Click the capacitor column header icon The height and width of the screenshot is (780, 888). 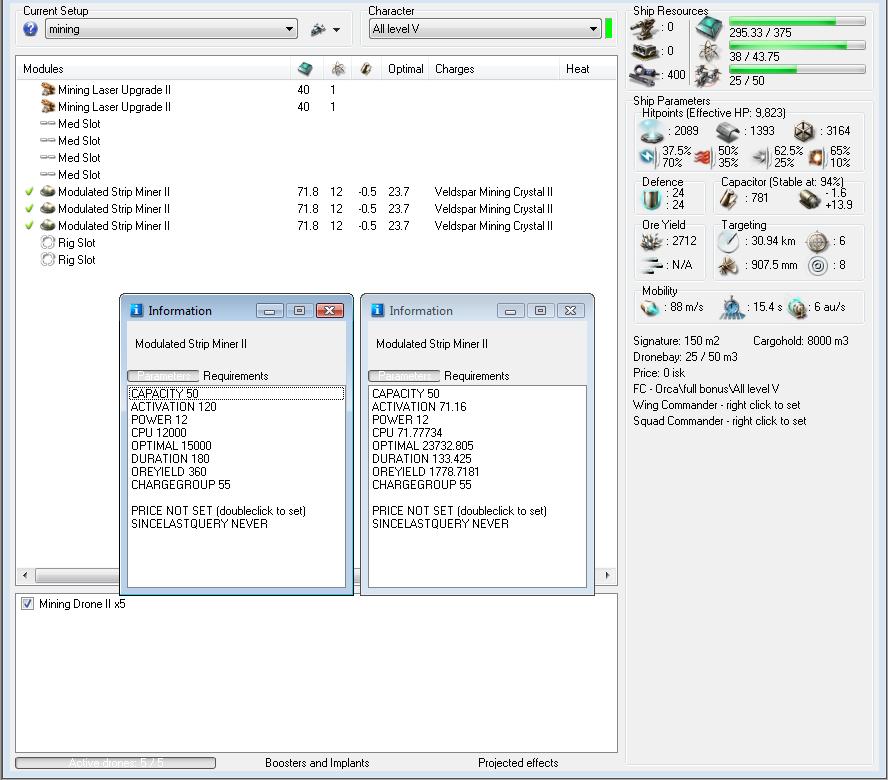pos(366,69)
